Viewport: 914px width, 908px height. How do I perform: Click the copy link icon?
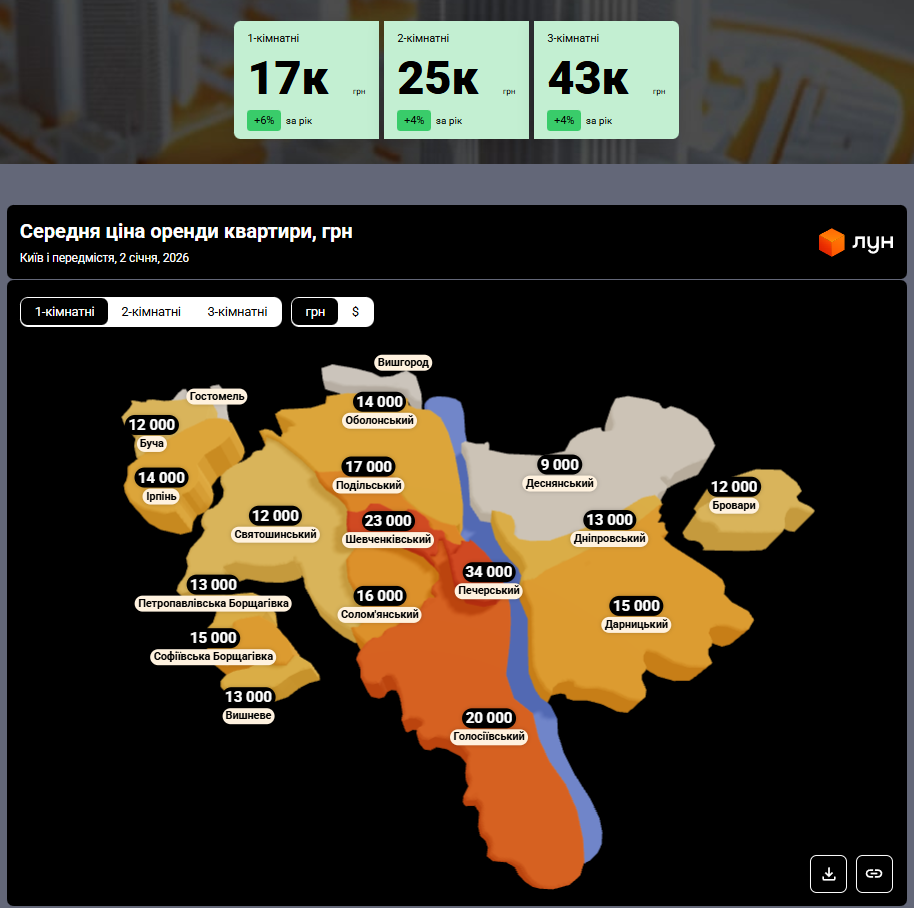tap(874, 873)
